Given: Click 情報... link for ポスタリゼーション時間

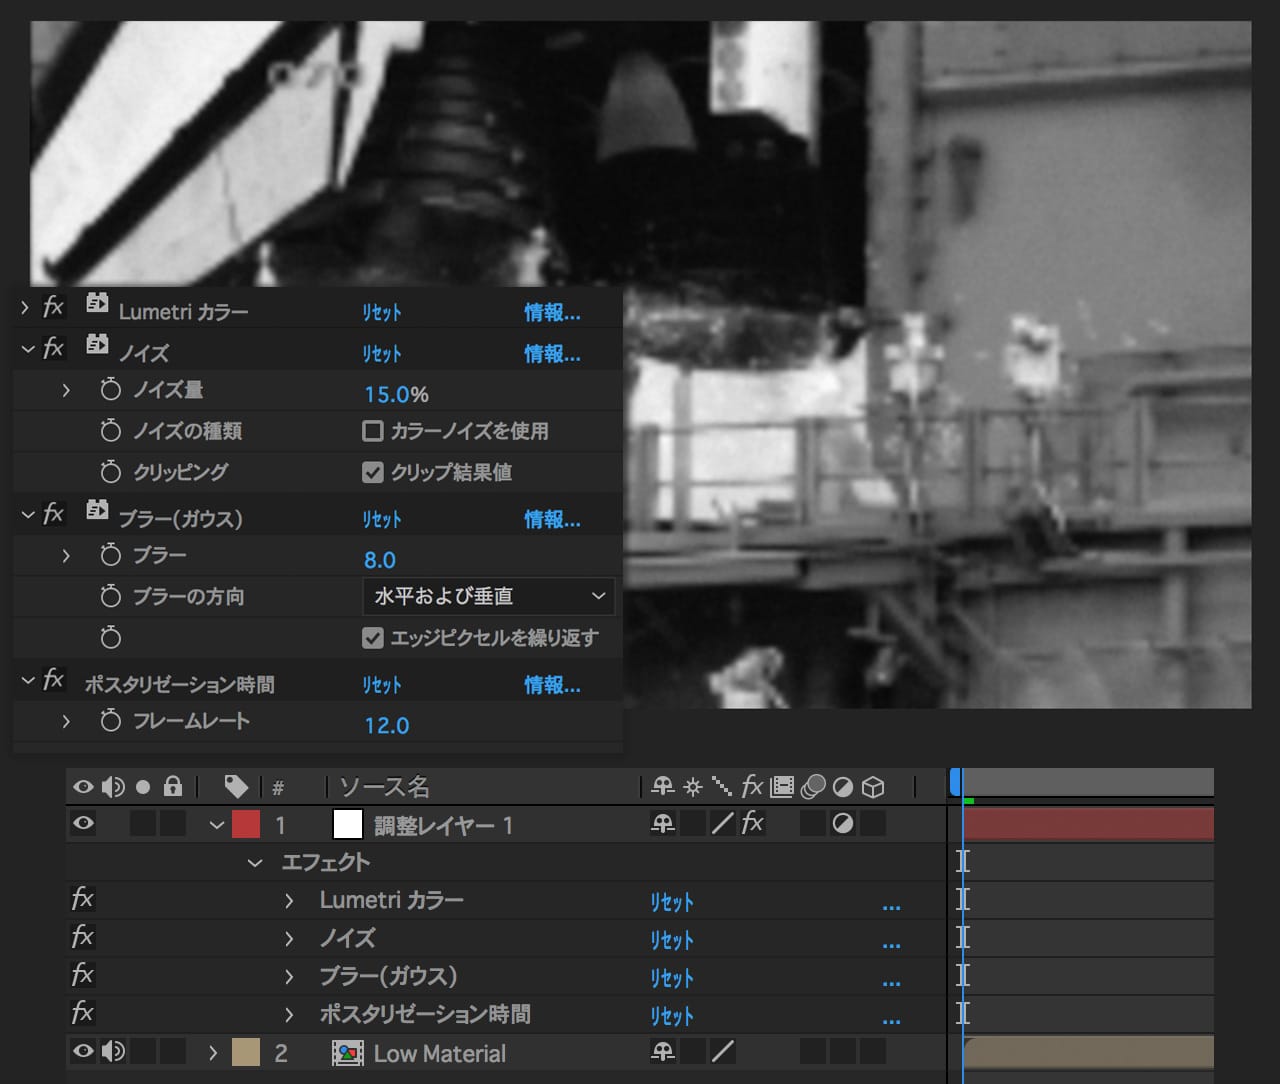Looking at the screenshot, I should coord(552,685).
